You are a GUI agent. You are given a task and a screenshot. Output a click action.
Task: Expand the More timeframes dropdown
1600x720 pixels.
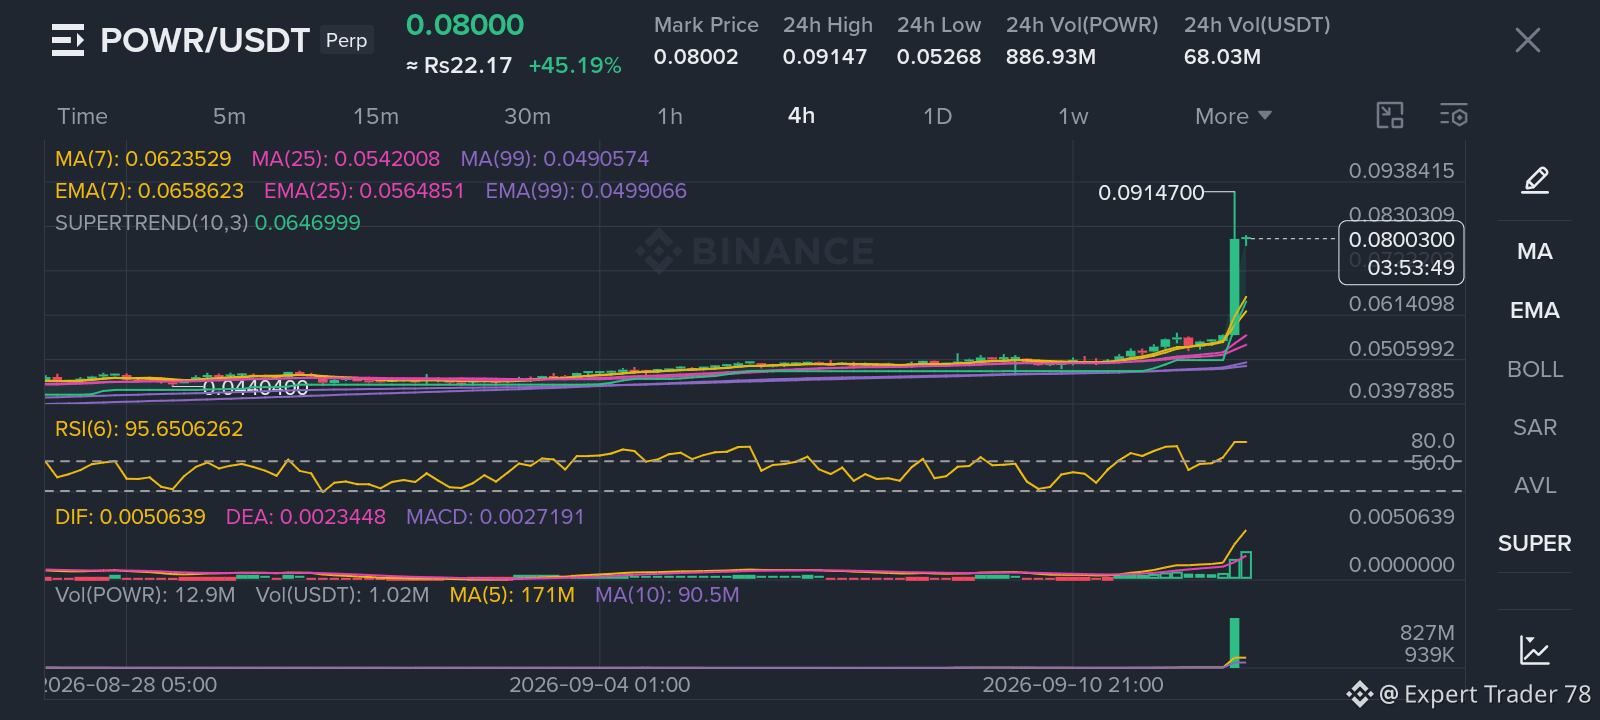coord(1233,116)
